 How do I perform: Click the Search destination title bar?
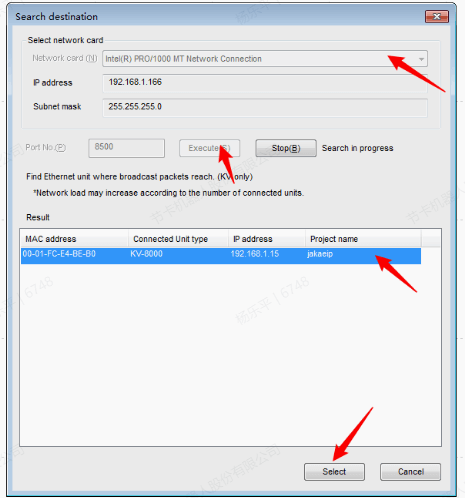[217, 16]
